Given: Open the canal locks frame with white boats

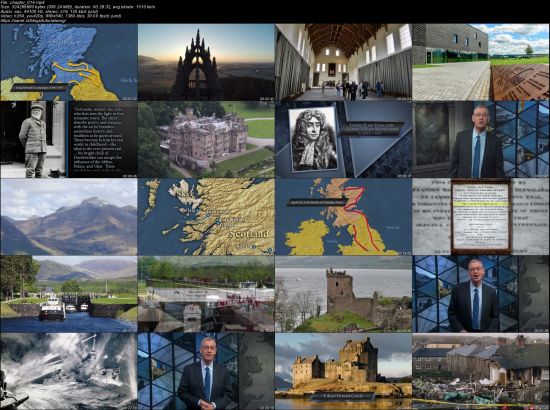Looking at the screenshot, I should click(x=69, y=294).
